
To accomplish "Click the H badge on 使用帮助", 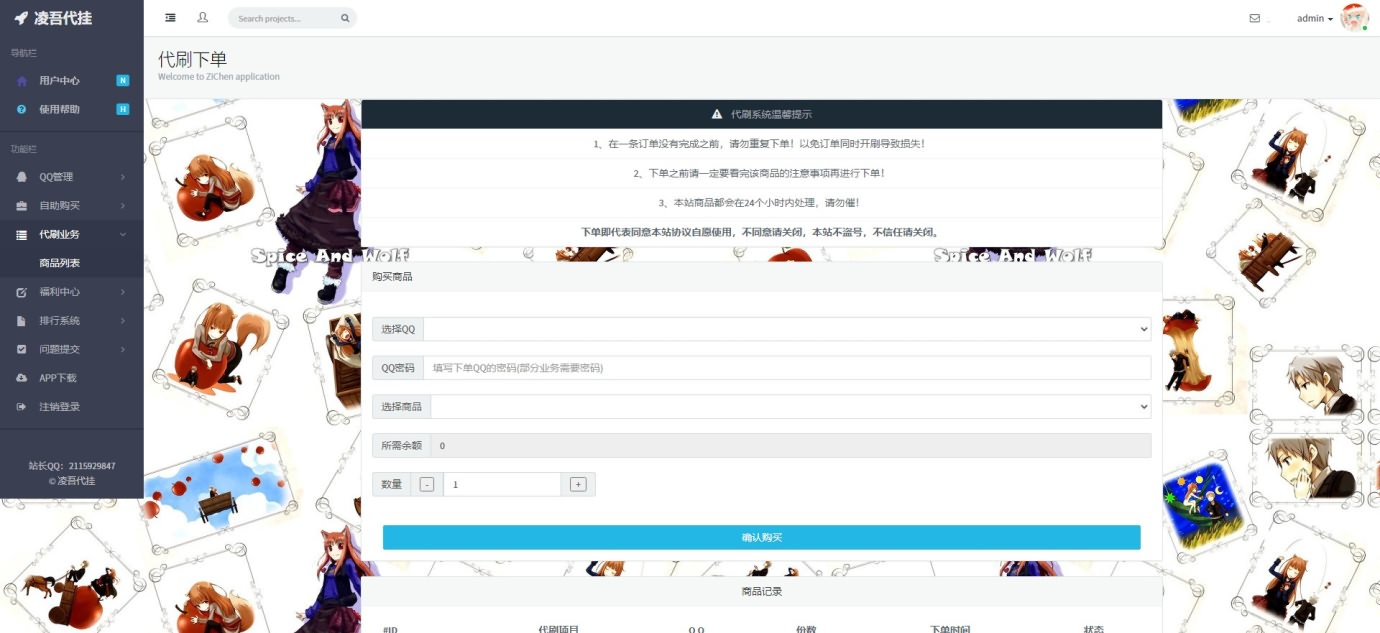I will pos(123,109).
